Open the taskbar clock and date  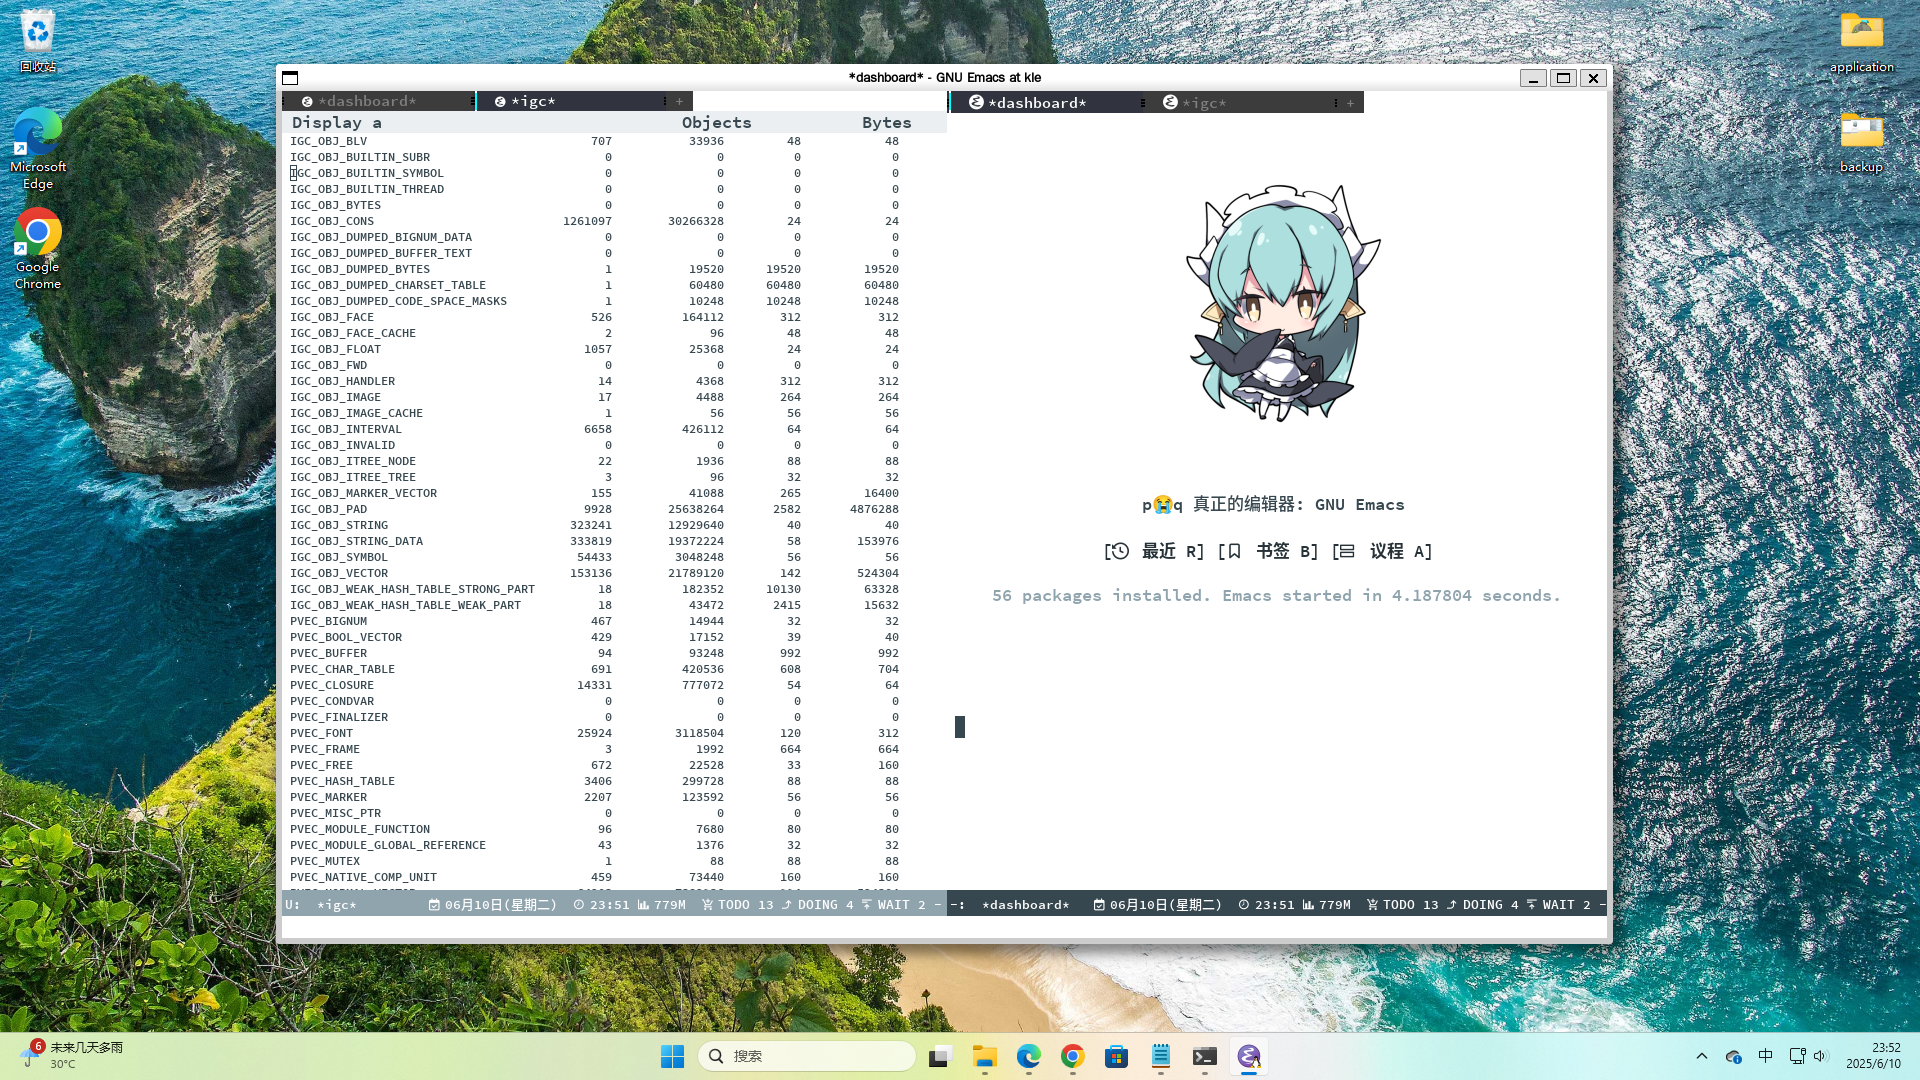coord(1873,1056)
